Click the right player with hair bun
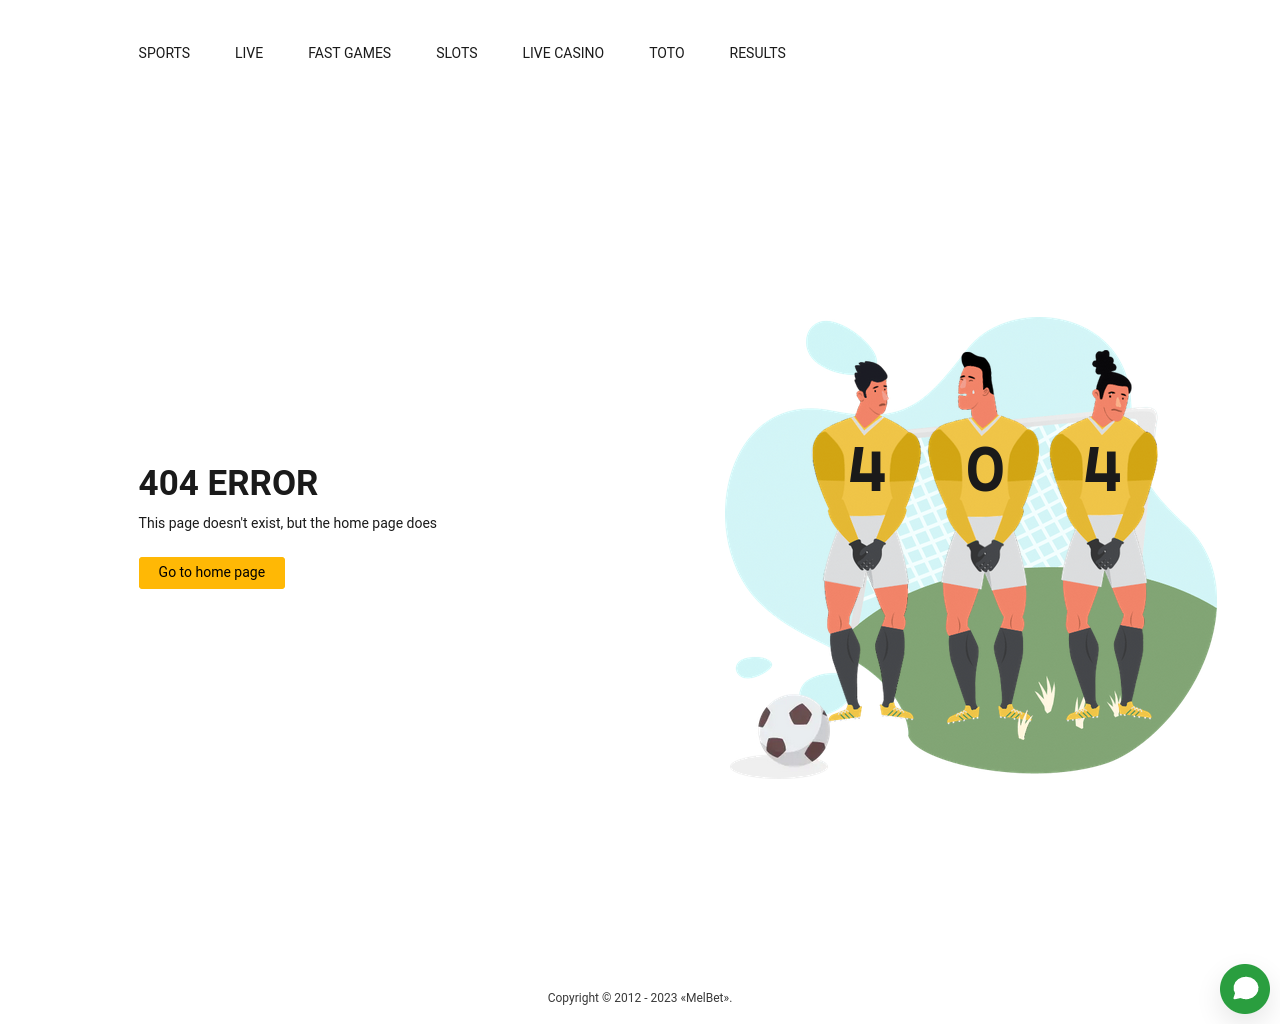Image resolution: width=1280 pixels, height=1024 pixels. (1105, 535)
